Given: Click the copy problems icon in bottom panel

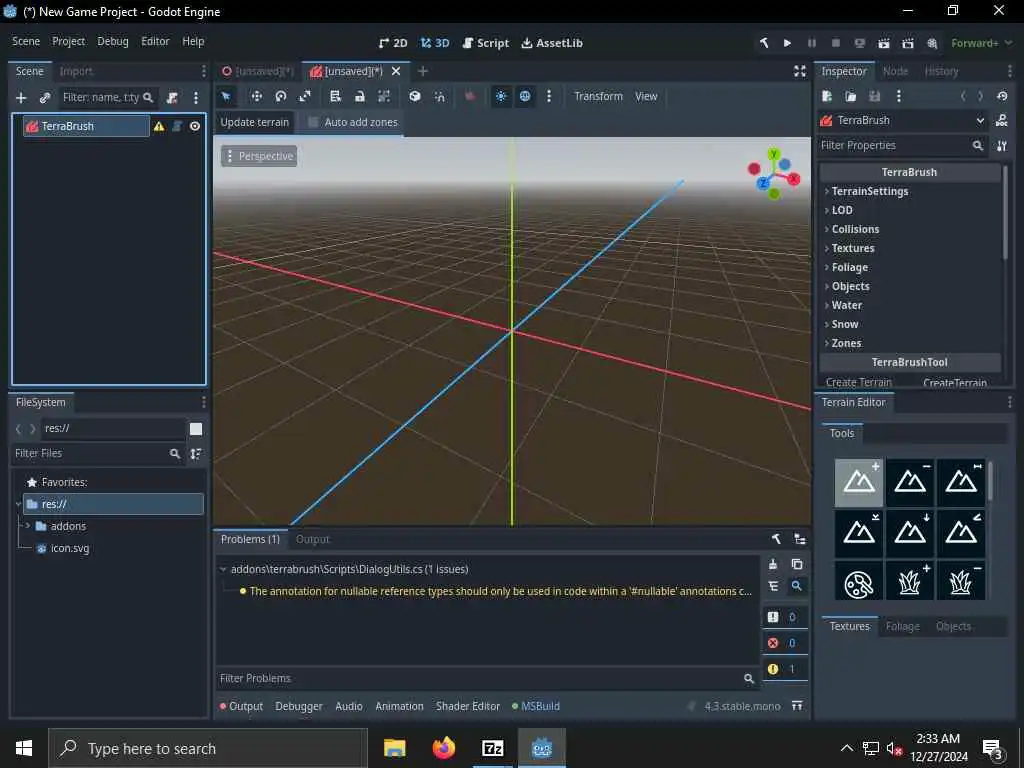Looking at the screenshot, I should (x=797, y=564).
